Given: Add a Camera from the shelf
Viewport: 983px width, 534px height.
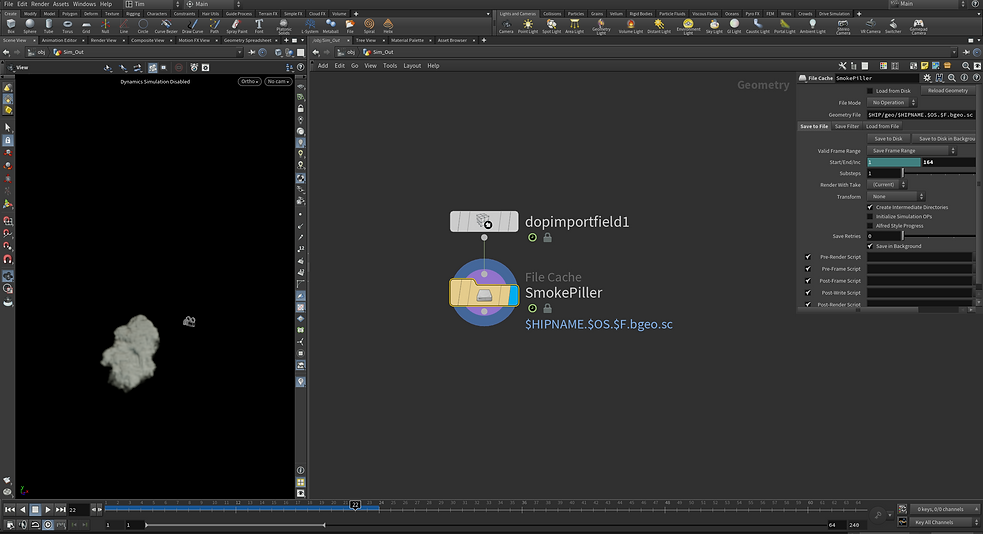Looking at the screenshot, I should [x=506, y=26].
